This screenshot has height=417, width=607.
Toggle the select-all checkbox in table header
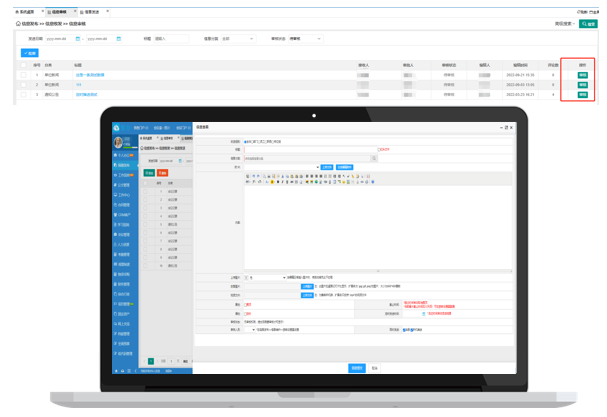click(x=24, y=63)
